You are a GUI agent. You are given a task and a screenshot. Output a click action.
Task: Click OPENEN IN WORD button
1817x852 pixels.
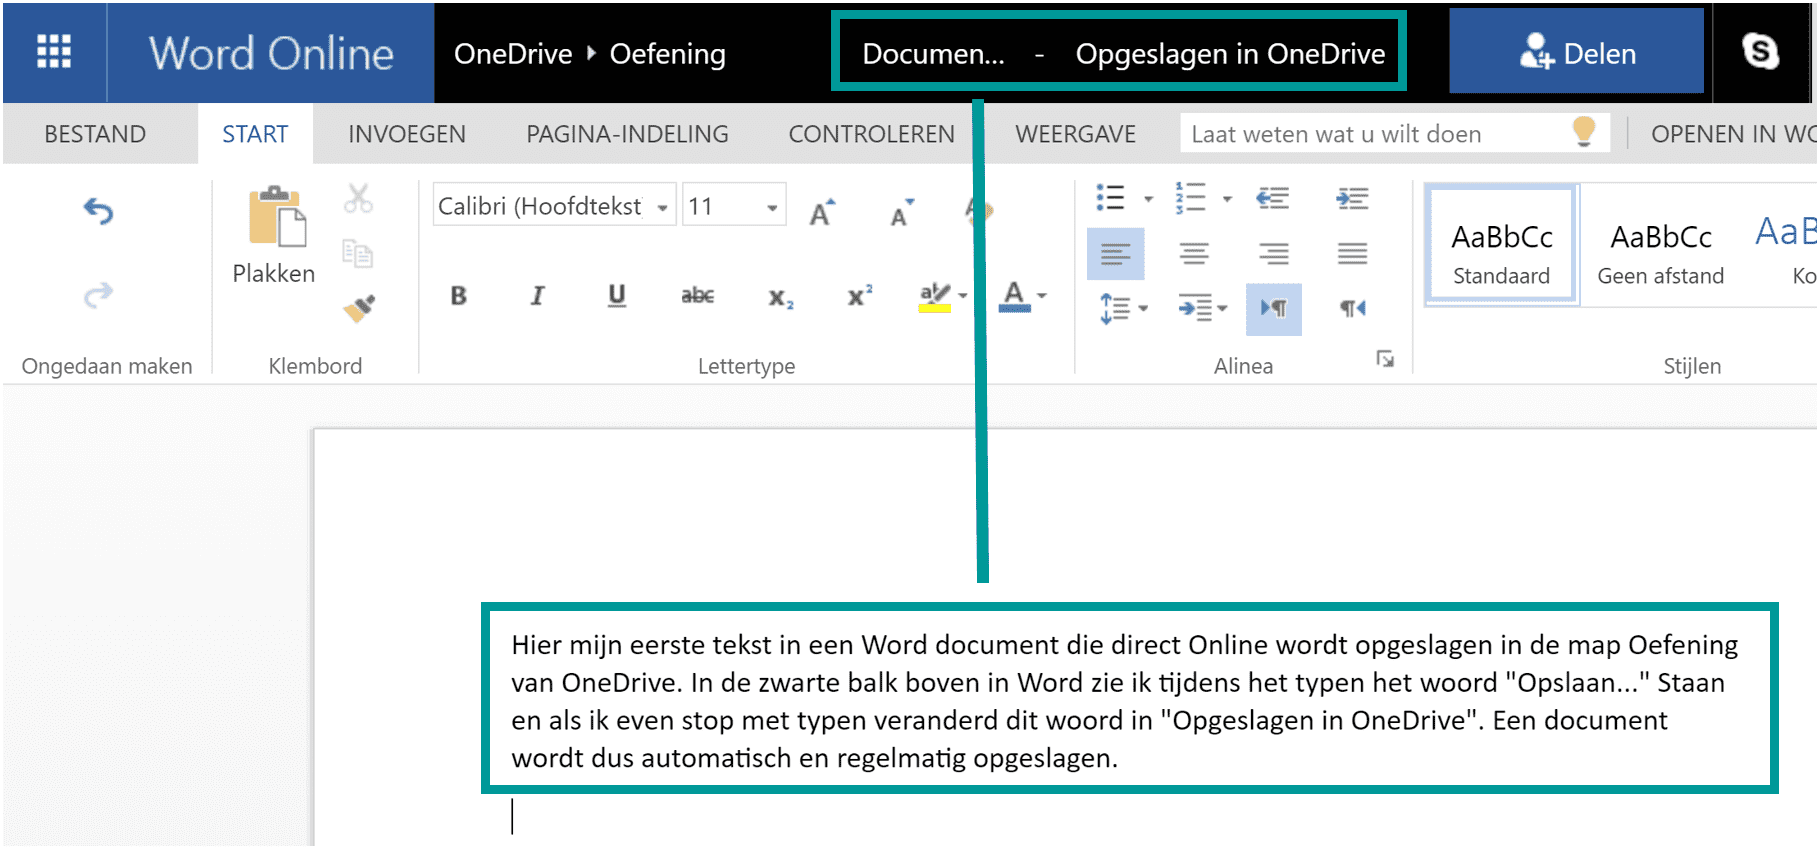[x=1733, y=134]
